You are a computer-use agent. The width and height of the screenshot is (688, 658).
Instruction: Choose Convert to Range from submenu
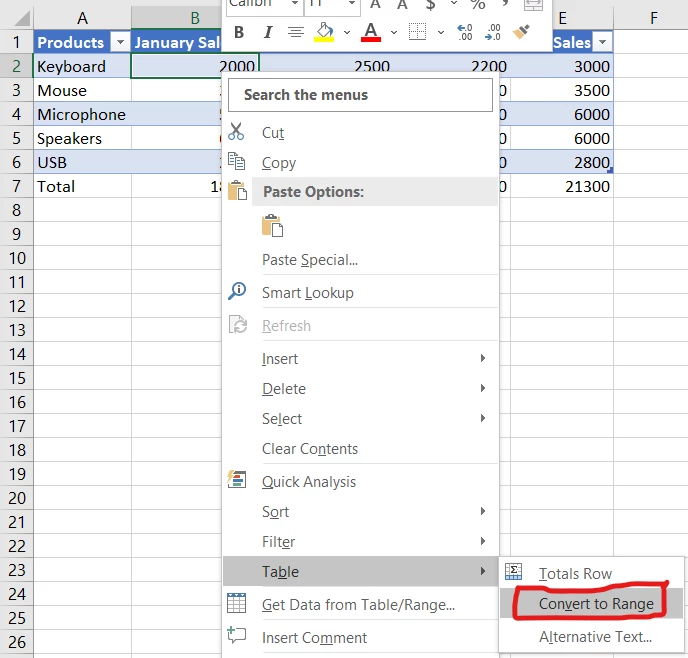tap(596, 603)
